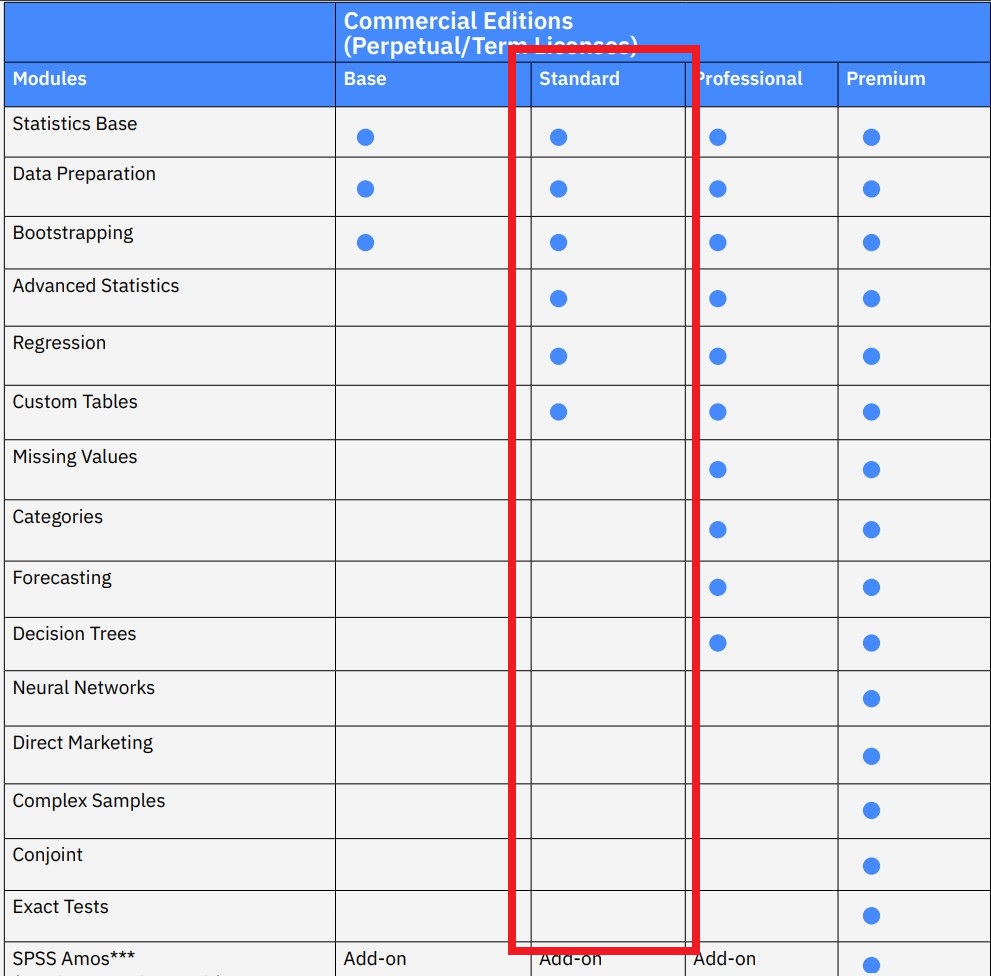Image resolution: width=991 pixels, height=976 pixels.
Task: Click Add-on in SPSS Amos Professional cell
Action: point(724,959)
